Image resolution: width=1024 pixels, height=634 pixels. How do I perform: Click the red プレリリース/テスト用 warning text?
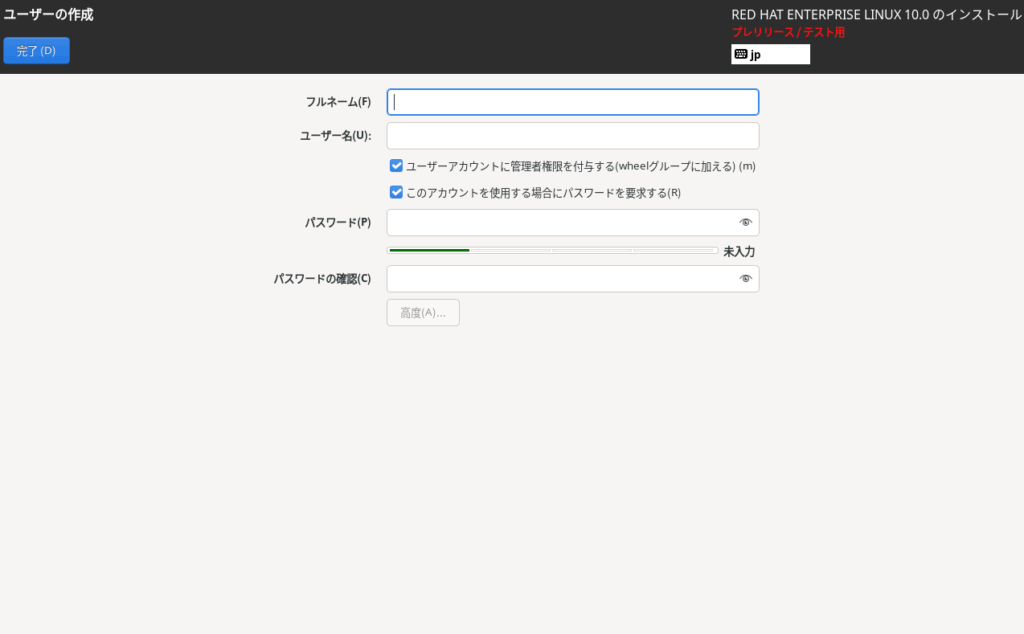pyautogui.click(x=788, y=33)
